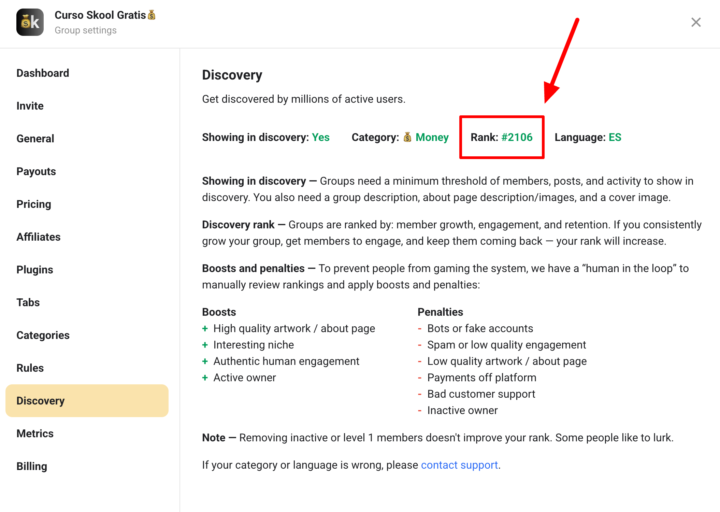This screenshot has width=720, height=512.
Task: Click the Skool group logo icon
Action: (30, 22)
